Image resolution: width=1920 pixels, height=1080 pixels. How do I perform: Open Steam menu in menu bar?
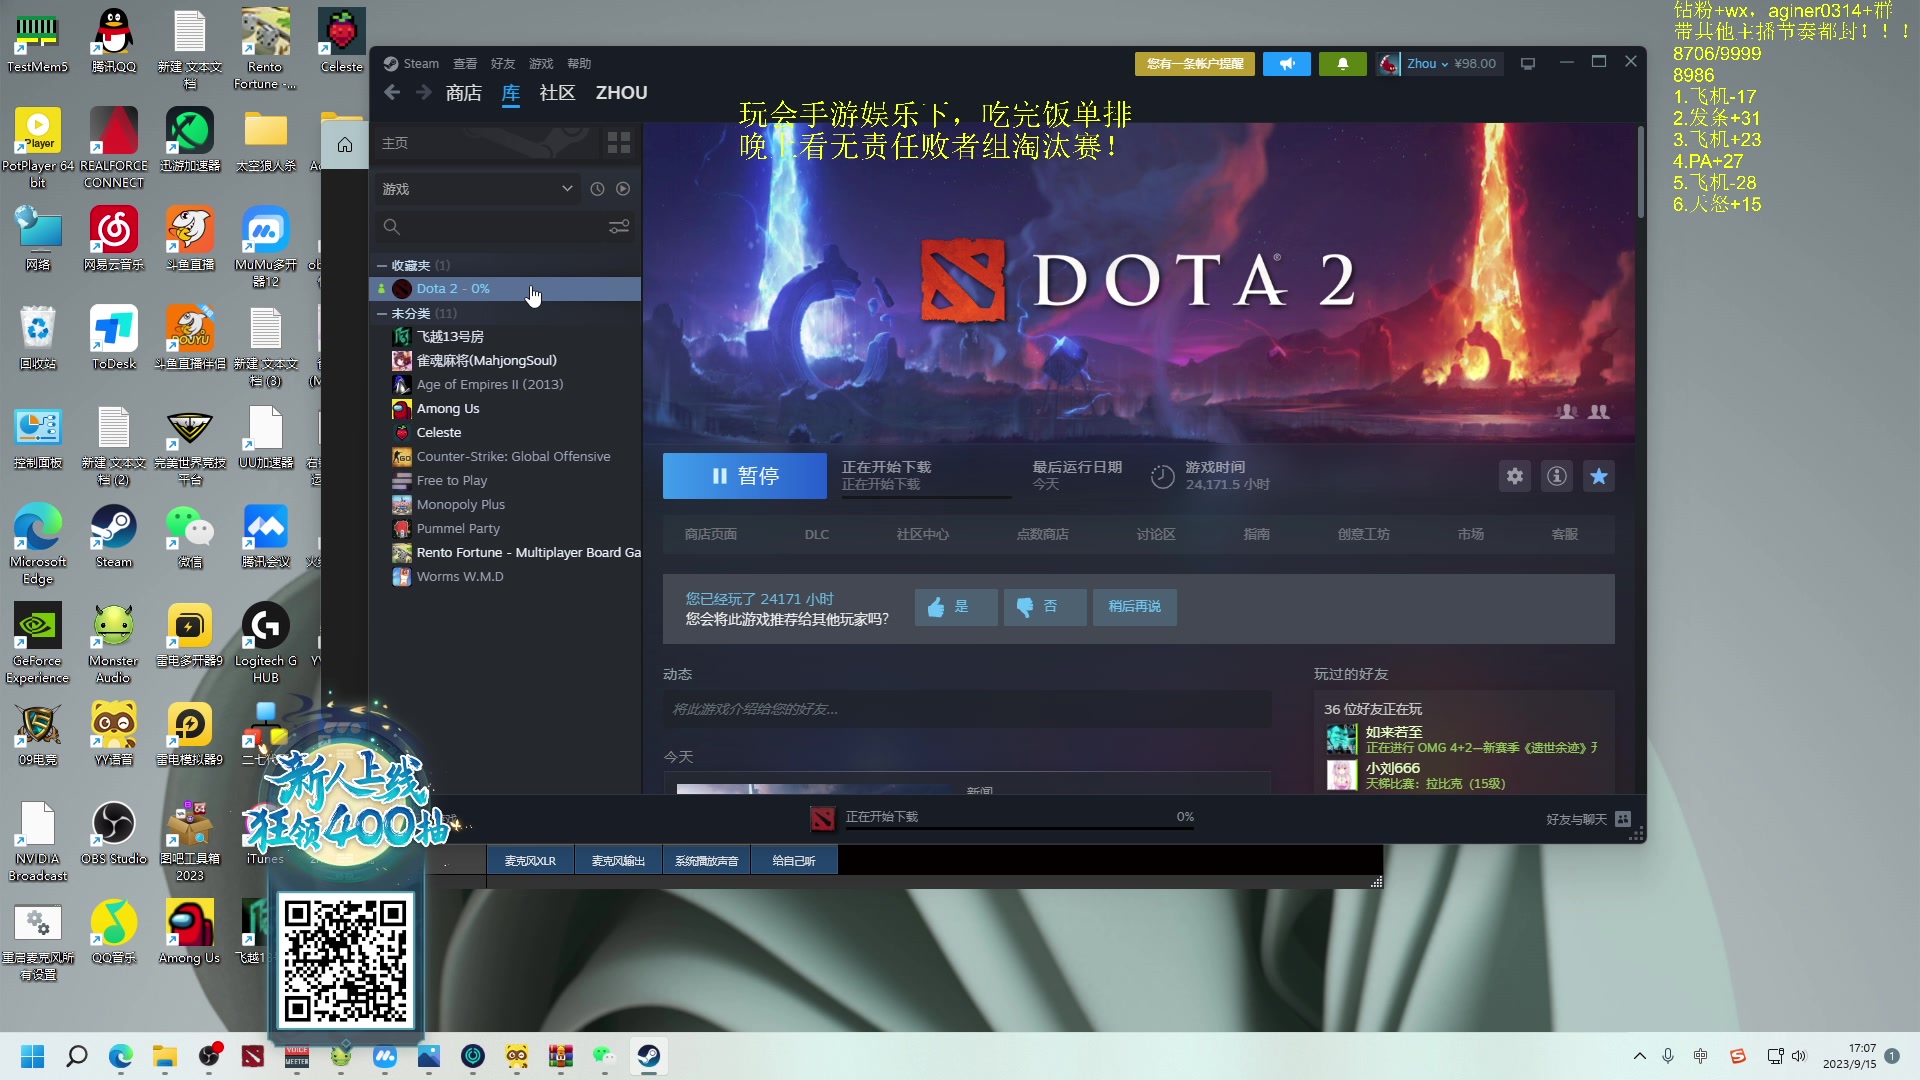pos(421,64)
